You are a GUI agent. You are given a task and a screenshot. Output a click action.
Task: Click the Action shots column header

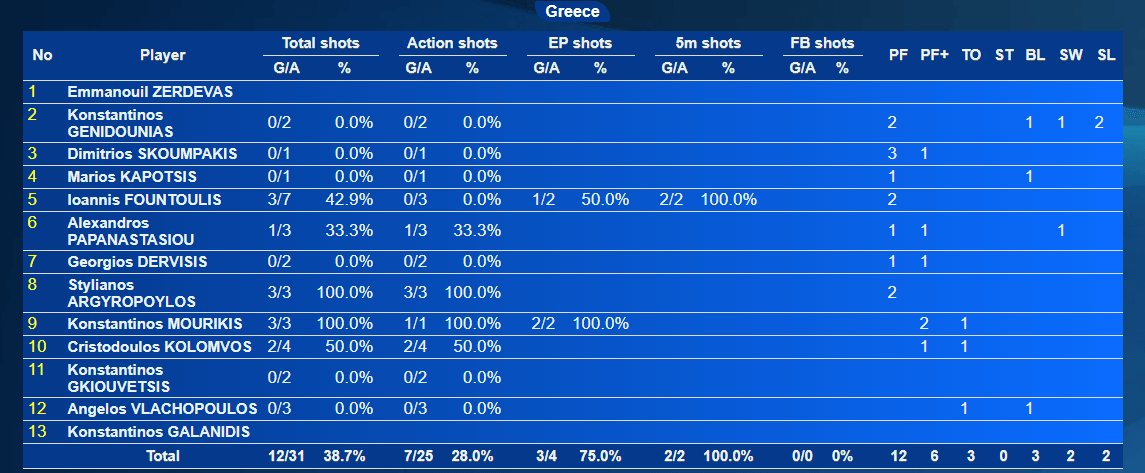click(451, 43)
